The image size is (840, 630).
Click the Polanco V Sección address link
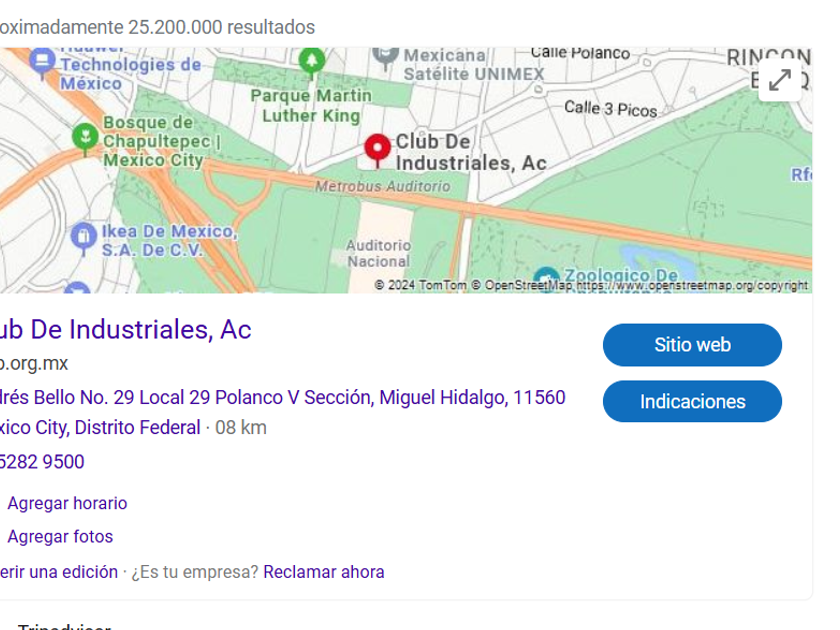point(282,398)
